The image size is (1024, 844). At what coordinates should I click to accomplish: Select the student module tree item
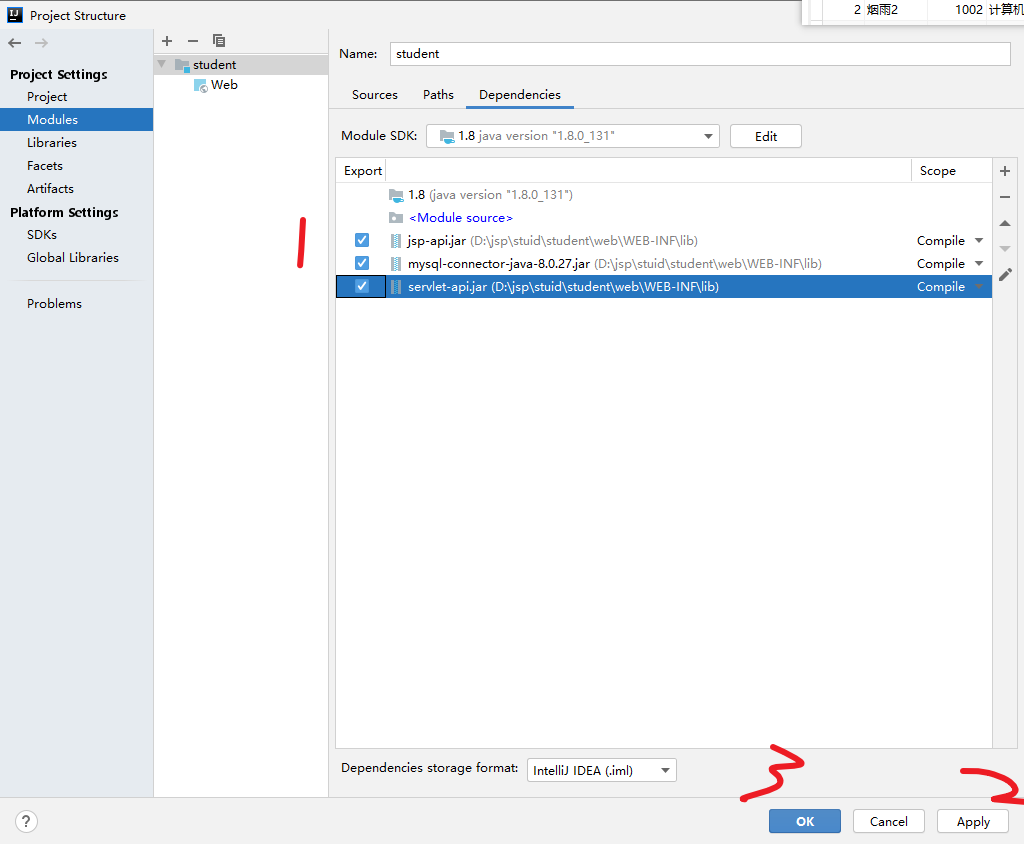(241, 65)
